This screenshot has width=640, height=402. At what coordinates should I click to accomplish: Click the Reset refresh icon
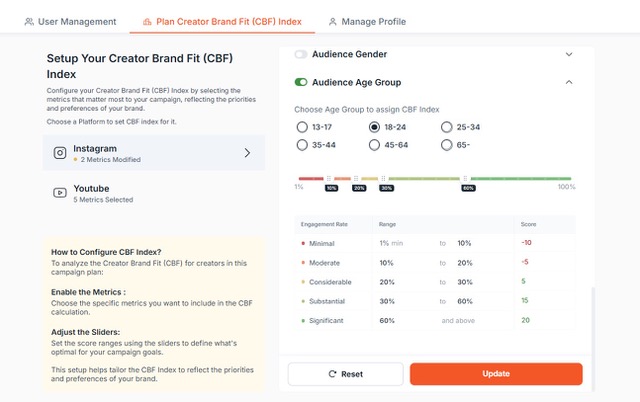tap(333, 374)
